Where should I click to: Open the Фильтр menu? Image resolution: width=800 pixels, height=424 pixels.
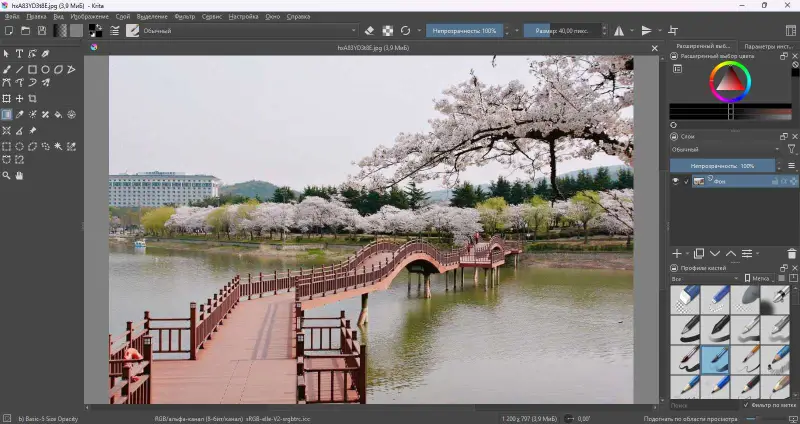coord(185,16)
